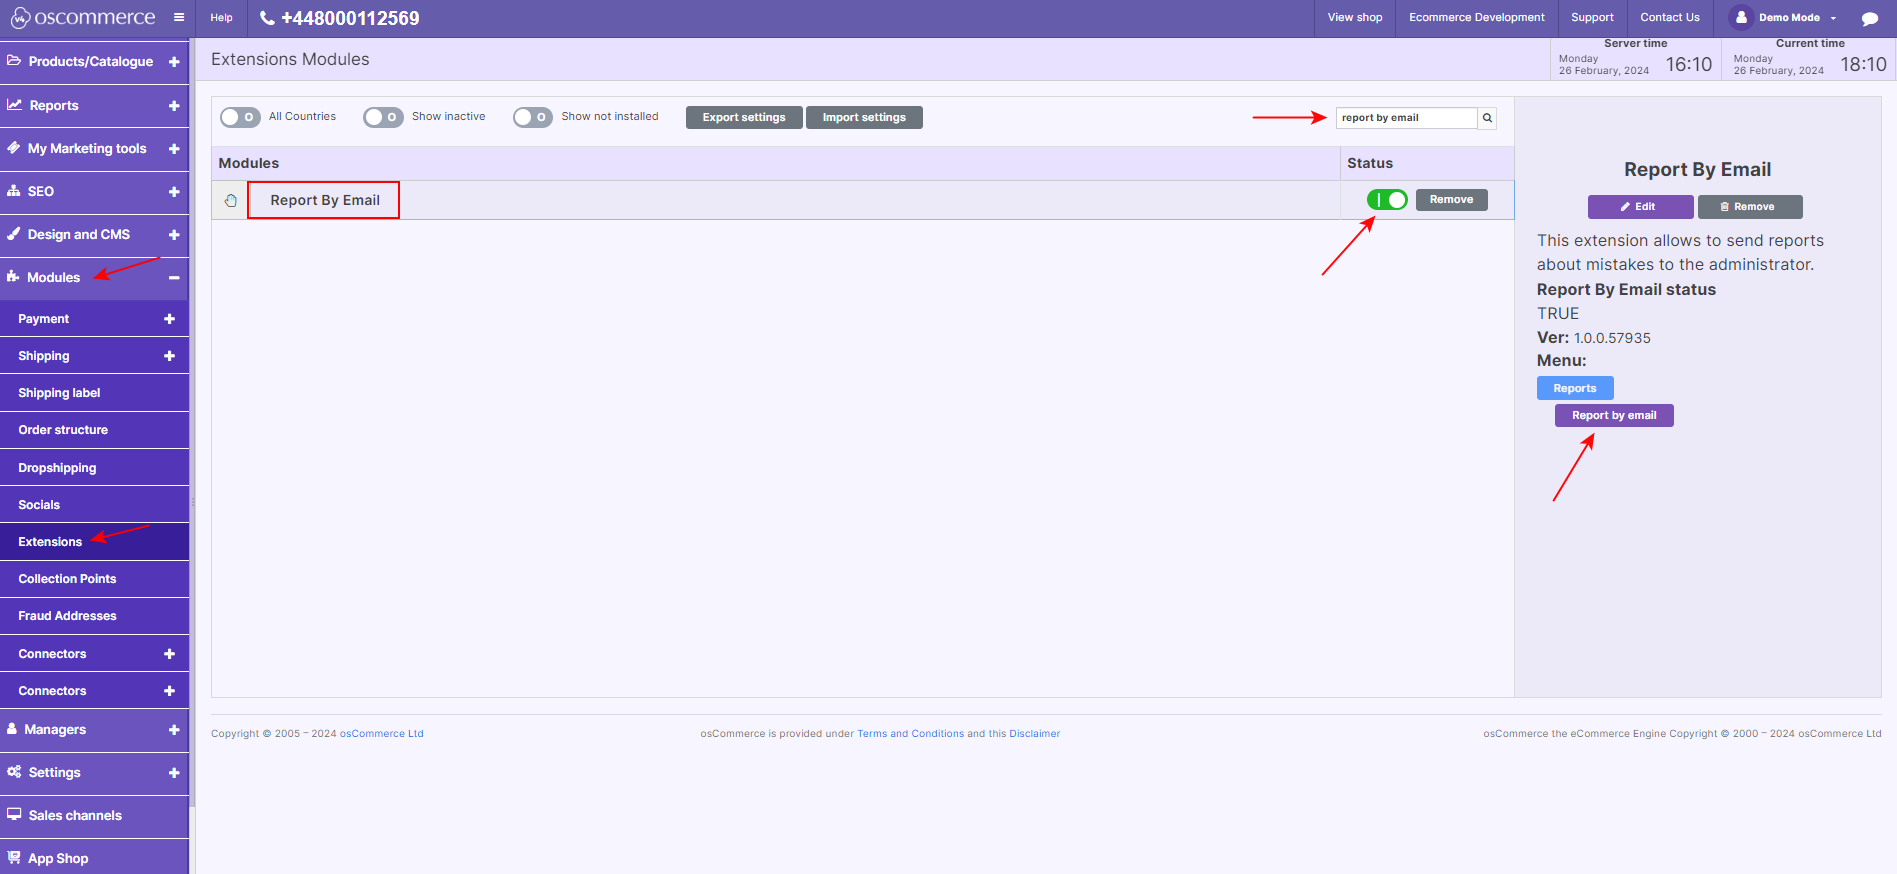Viewport: 1897px width, 874px height.
Task: Click the My Marketing tools tag icon
Action: pos(14,147)
